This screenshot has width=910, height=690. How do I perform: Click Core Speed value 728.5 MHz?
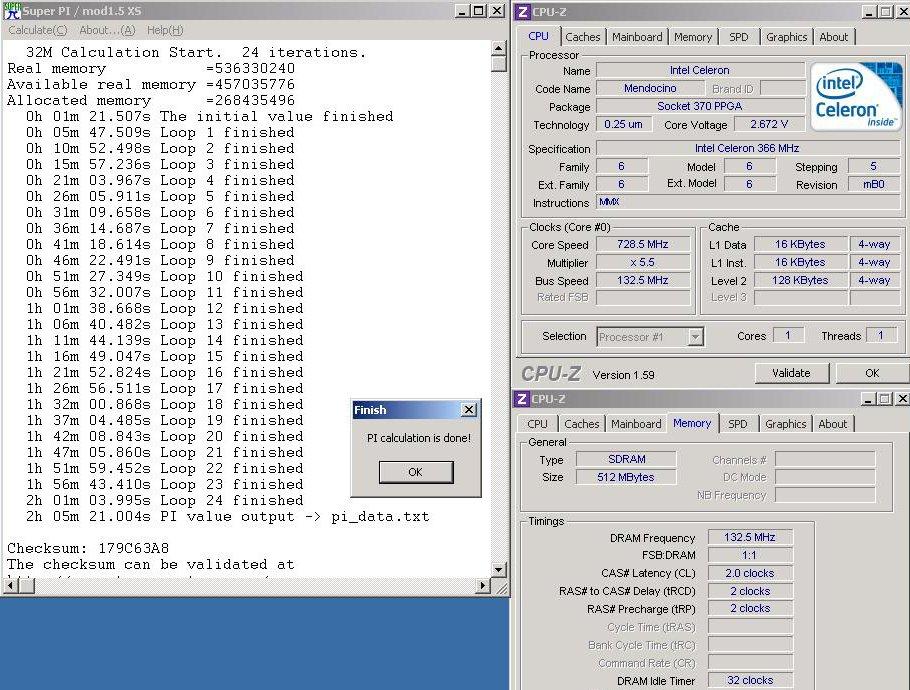642,244
